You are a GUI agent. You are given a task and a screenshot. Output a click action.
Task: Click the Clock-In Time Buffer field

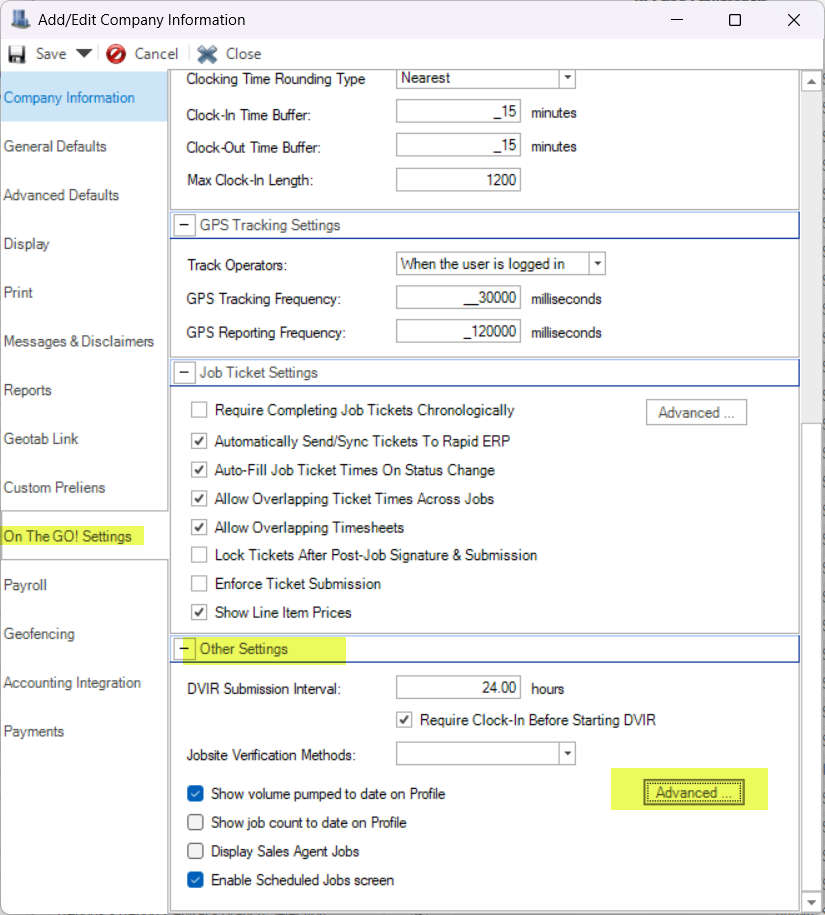[x=458, y=111]
